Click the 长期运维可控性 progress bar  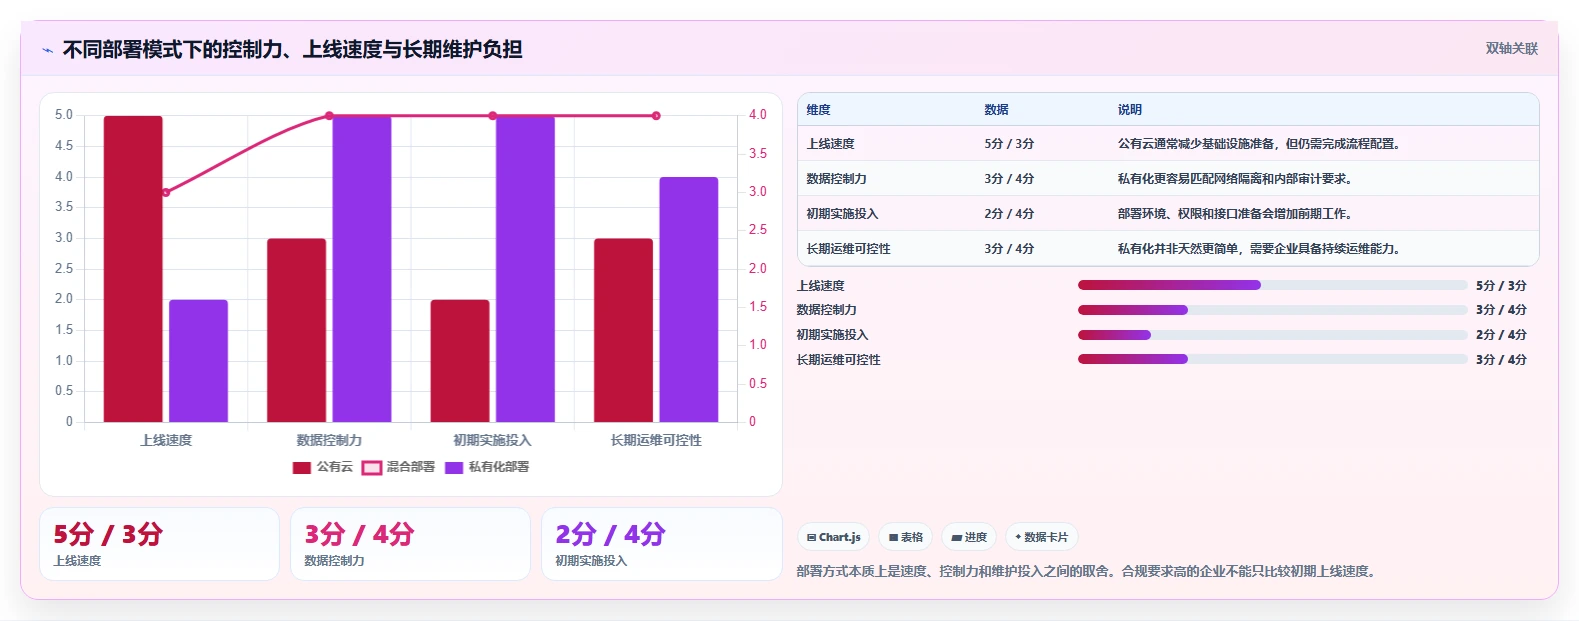click(1272, 359)
